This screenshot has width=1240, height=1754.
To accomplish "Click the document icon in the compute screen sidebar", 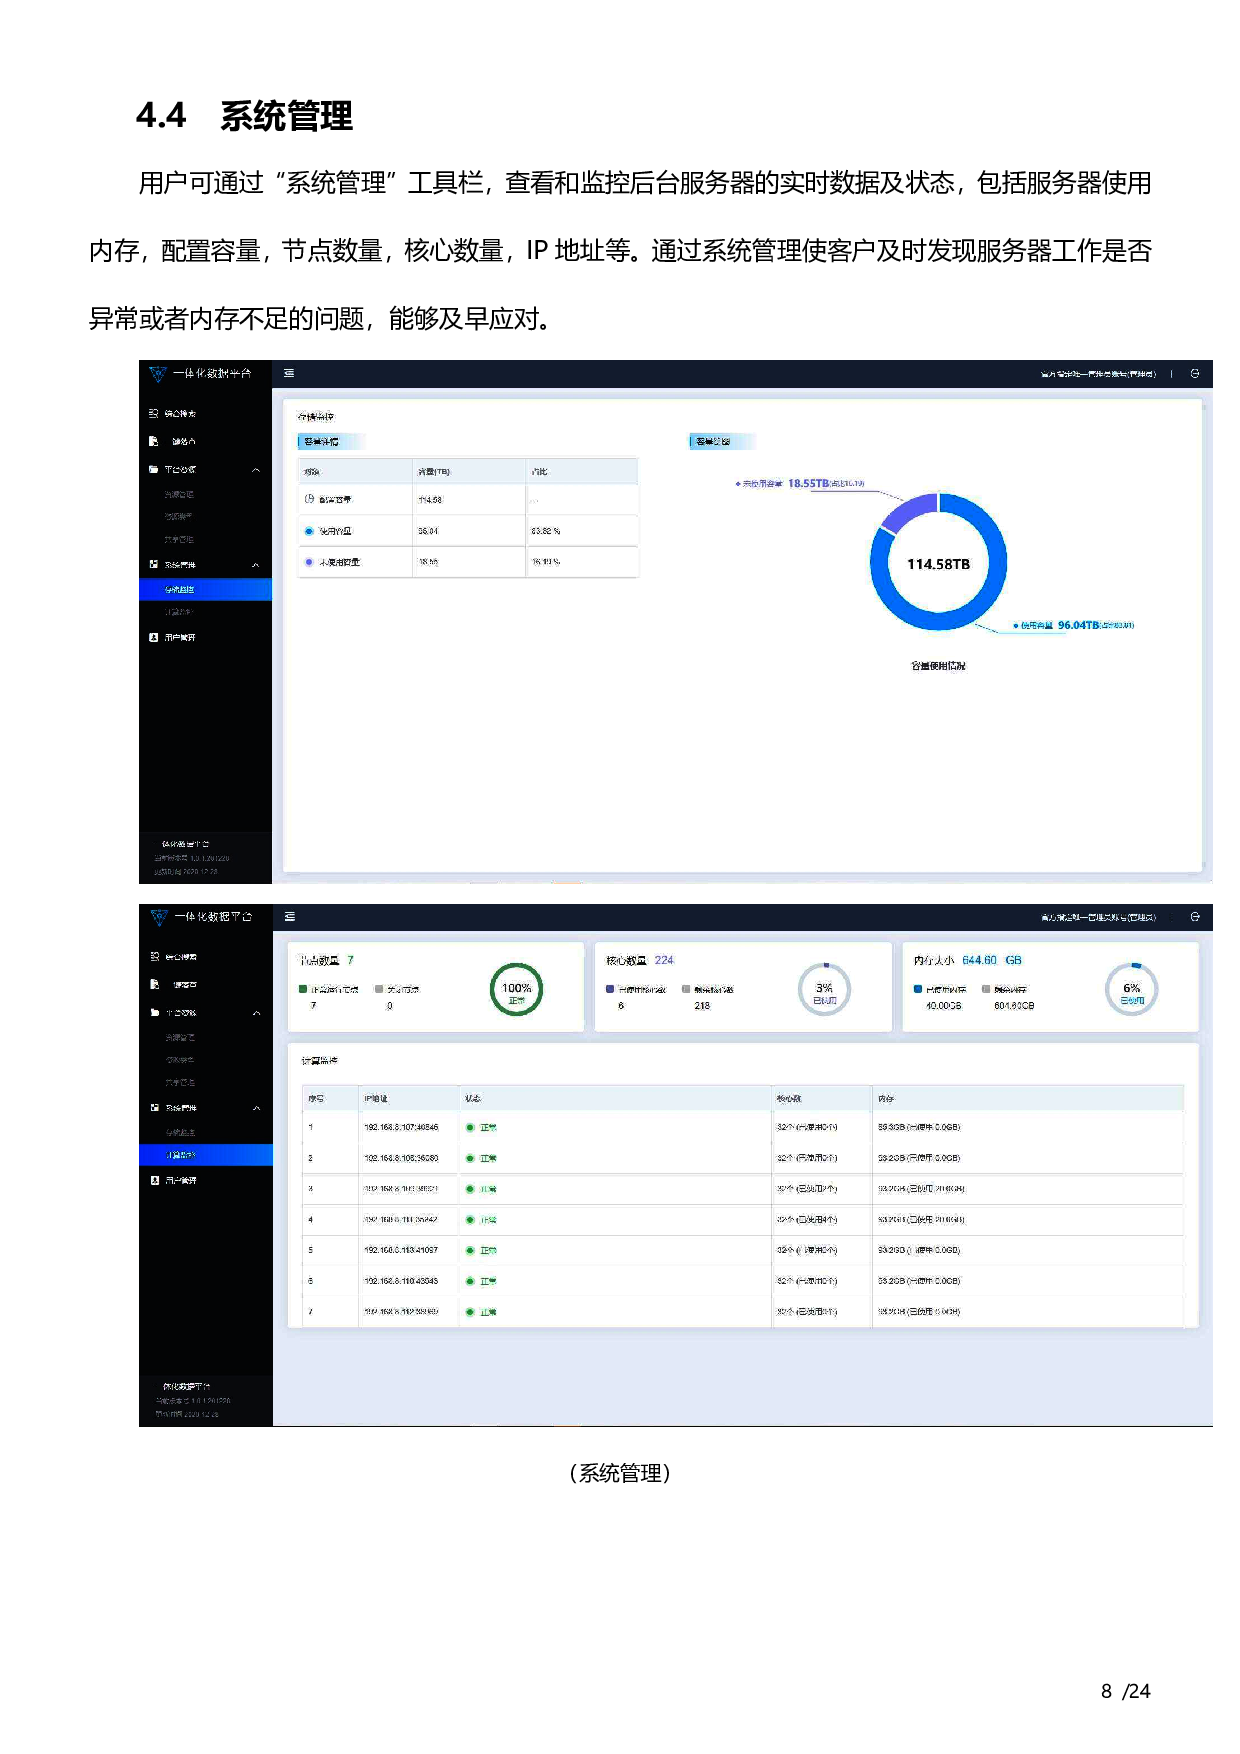I will (154, 984).
